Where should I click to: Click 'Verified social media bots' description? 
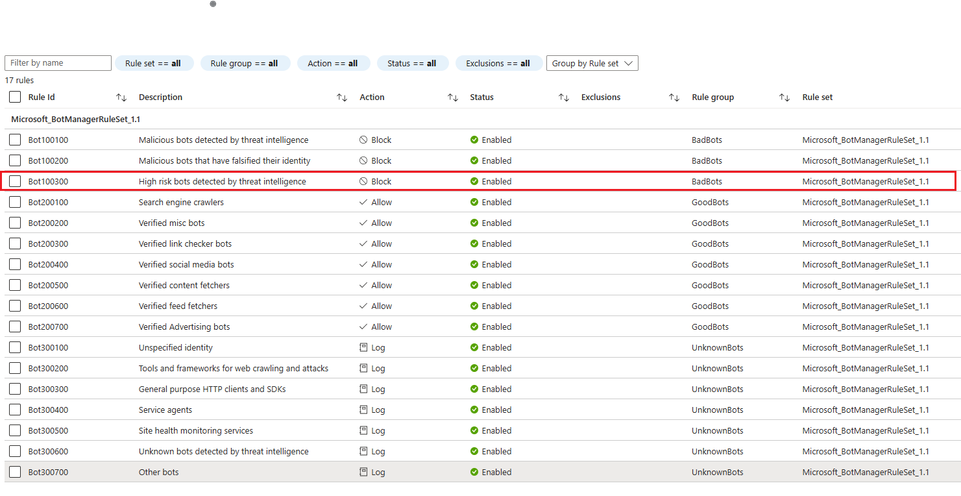[186, 265]
